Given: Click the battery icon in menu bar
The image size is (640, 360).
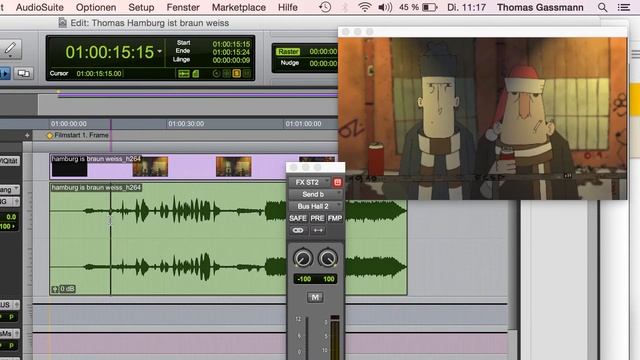Looking at the screenshot, I should click(x=430, y=7).
